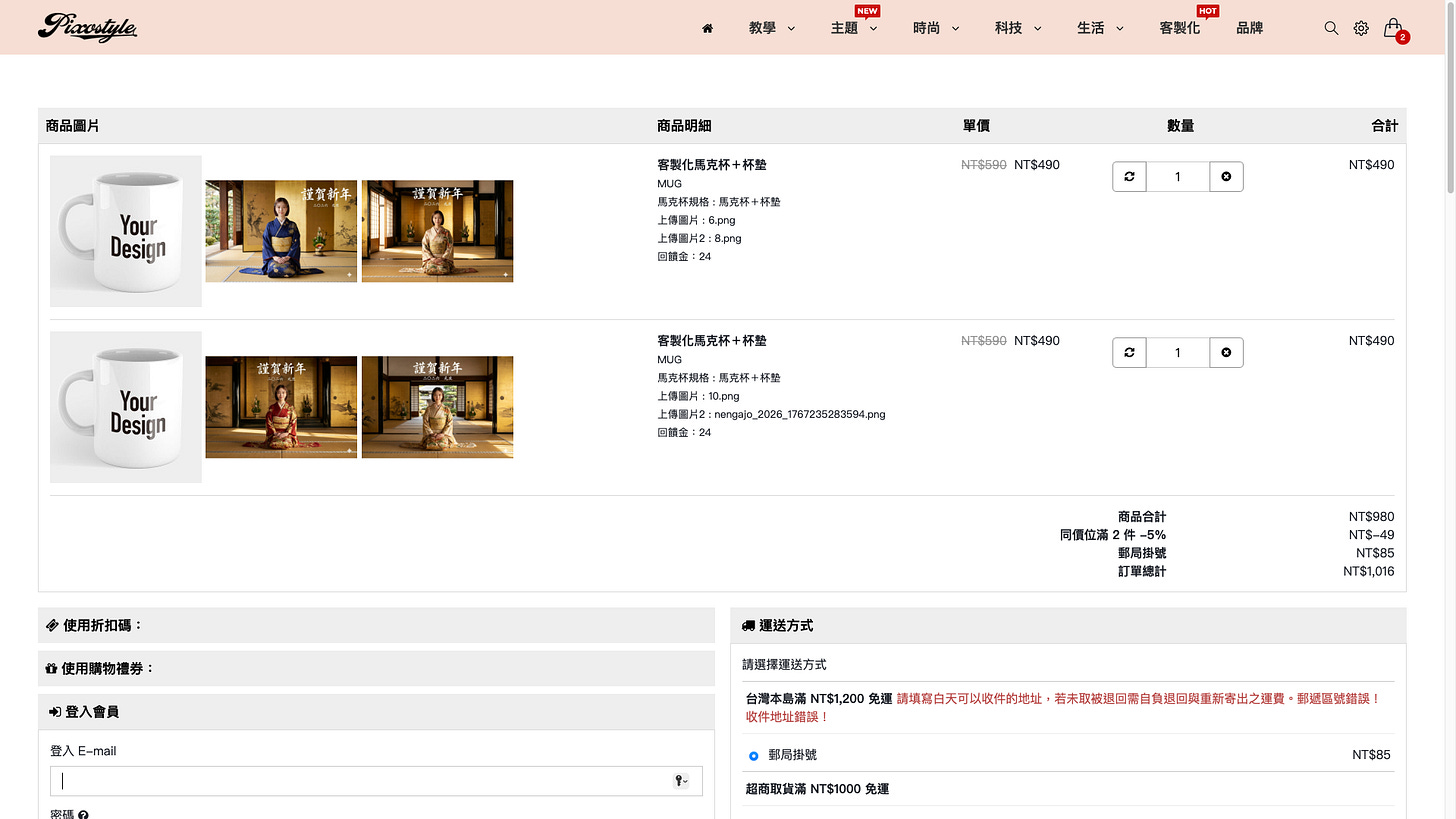1456x819 pixels.
Task: Expand the 使用購物禮券 section
Action: (x=377, y=668)
